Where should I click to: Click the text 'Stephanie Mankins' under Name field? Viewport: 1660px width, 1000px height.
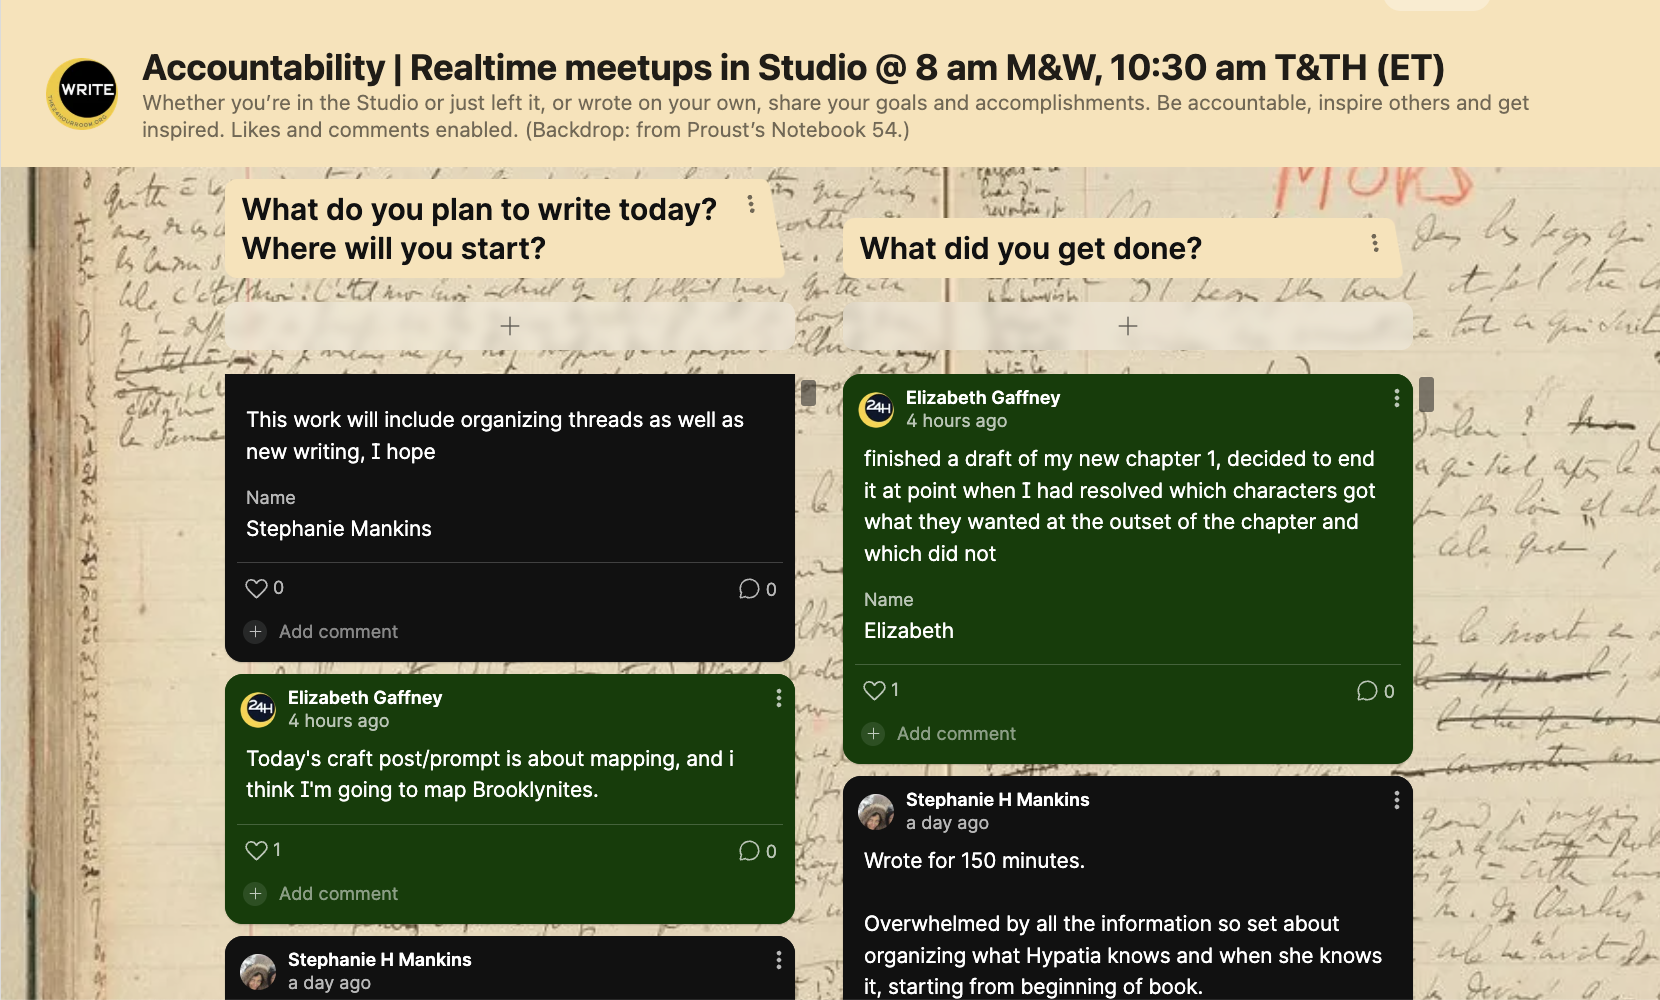click(x=339, y=529)
